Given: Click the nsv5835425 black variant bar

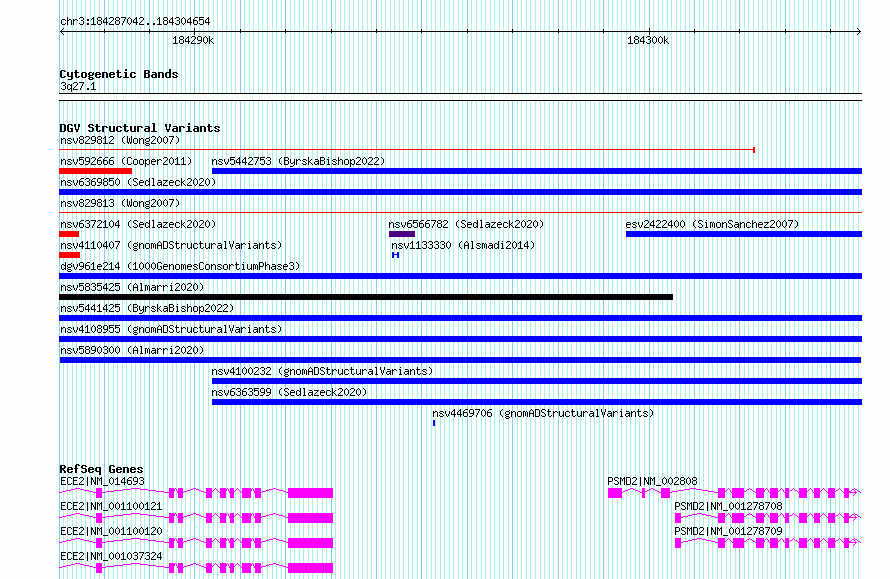Looking at the screenshot, I should click(366, 297).
